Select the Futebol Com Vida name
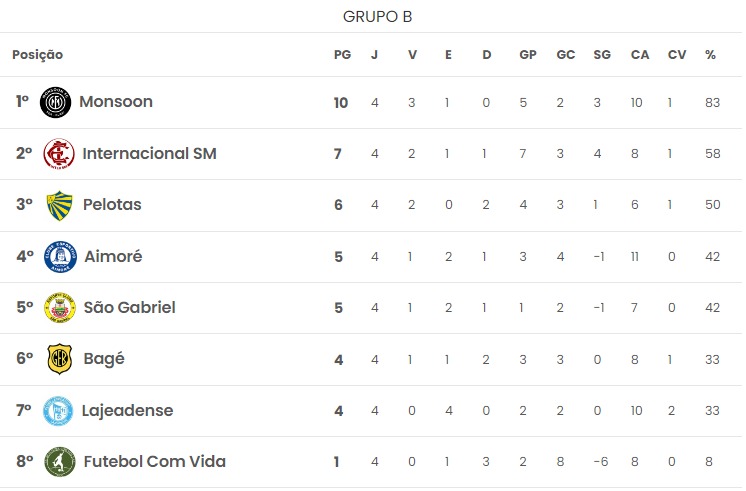The image size is (746, 491). (x=155, y=461)
